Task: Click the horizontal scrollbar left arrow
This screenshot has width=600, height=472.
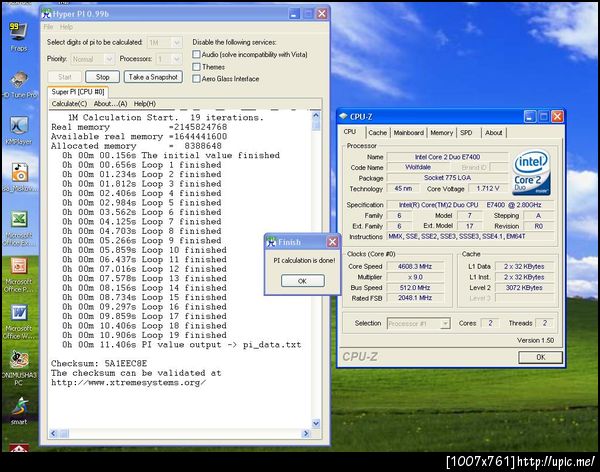Action: [53, 433]
